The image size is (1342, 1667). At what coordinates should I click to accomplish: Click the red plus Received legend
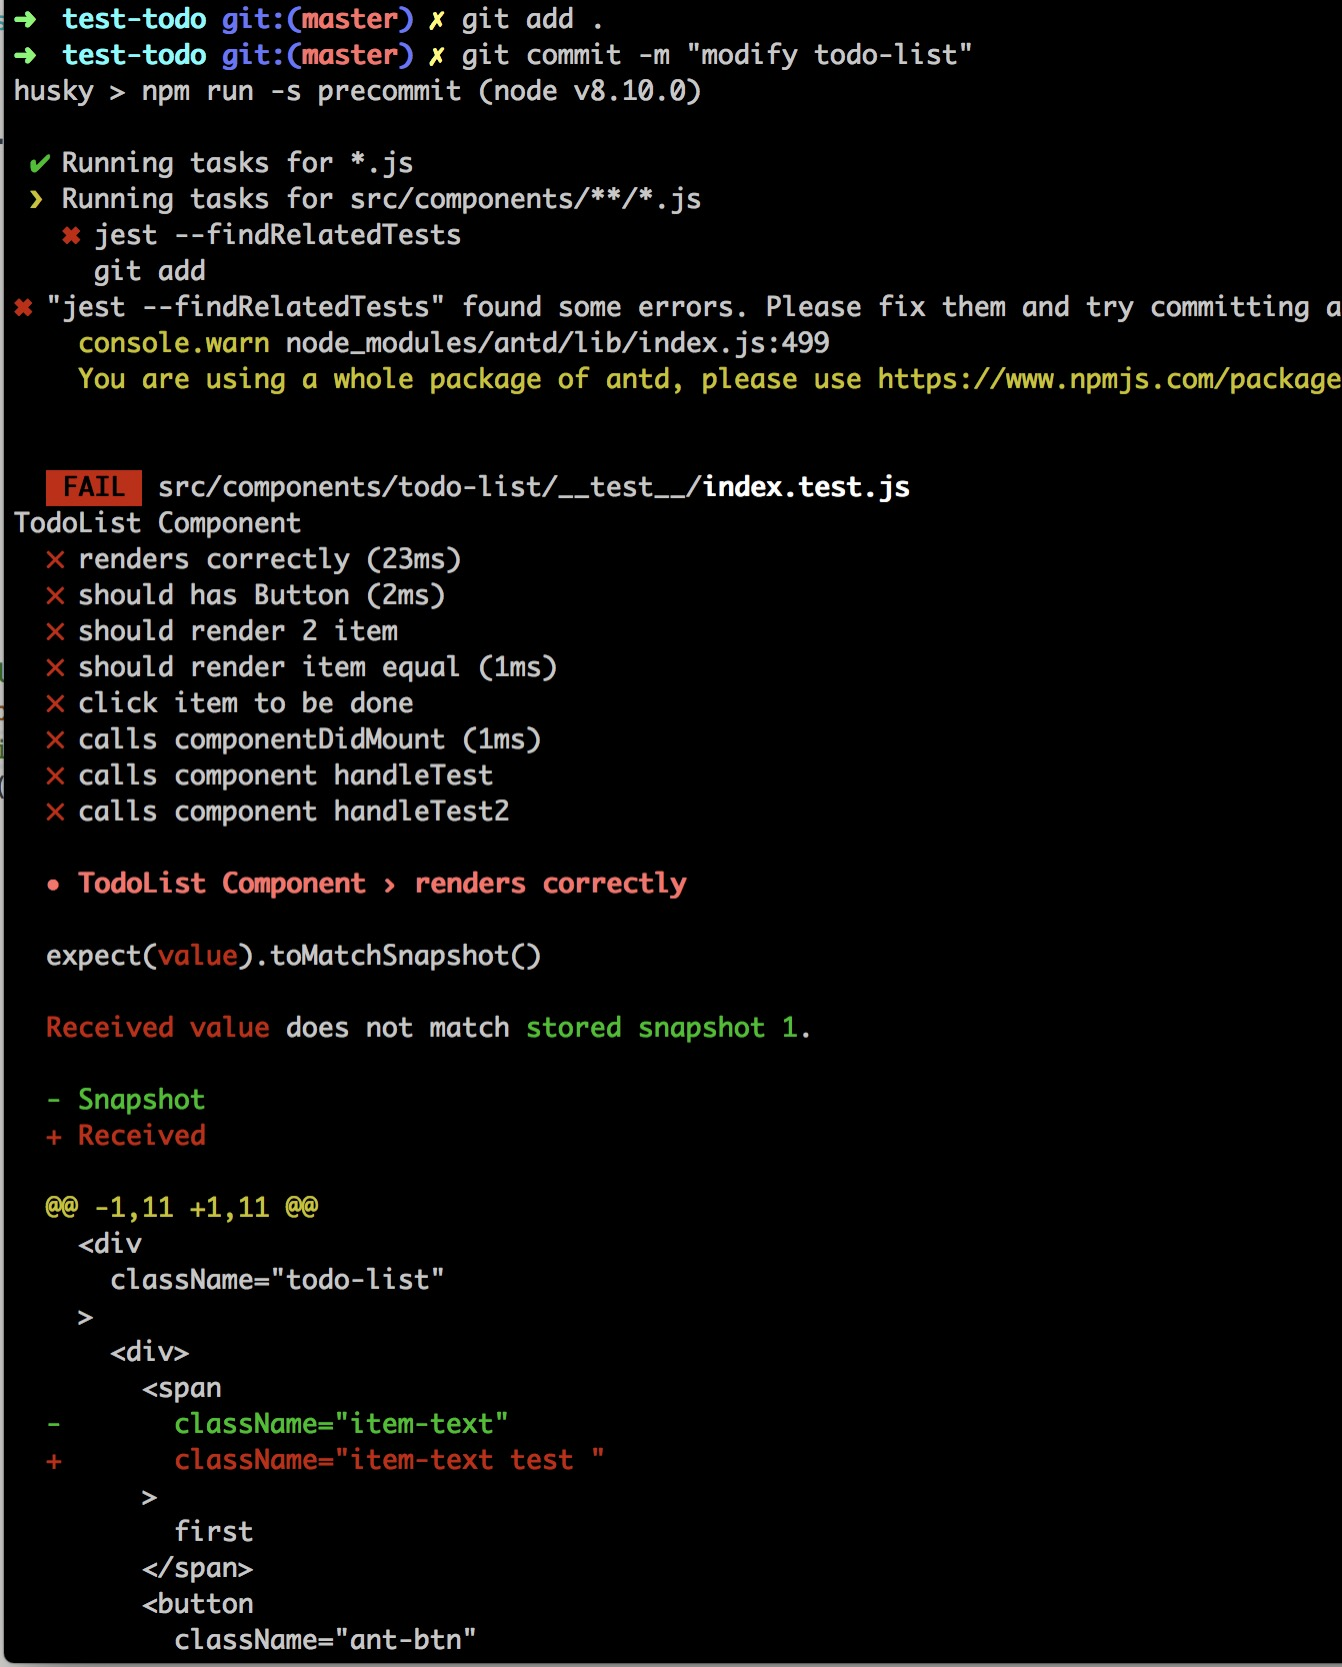pyautogui.click(x=126, y=1136)
